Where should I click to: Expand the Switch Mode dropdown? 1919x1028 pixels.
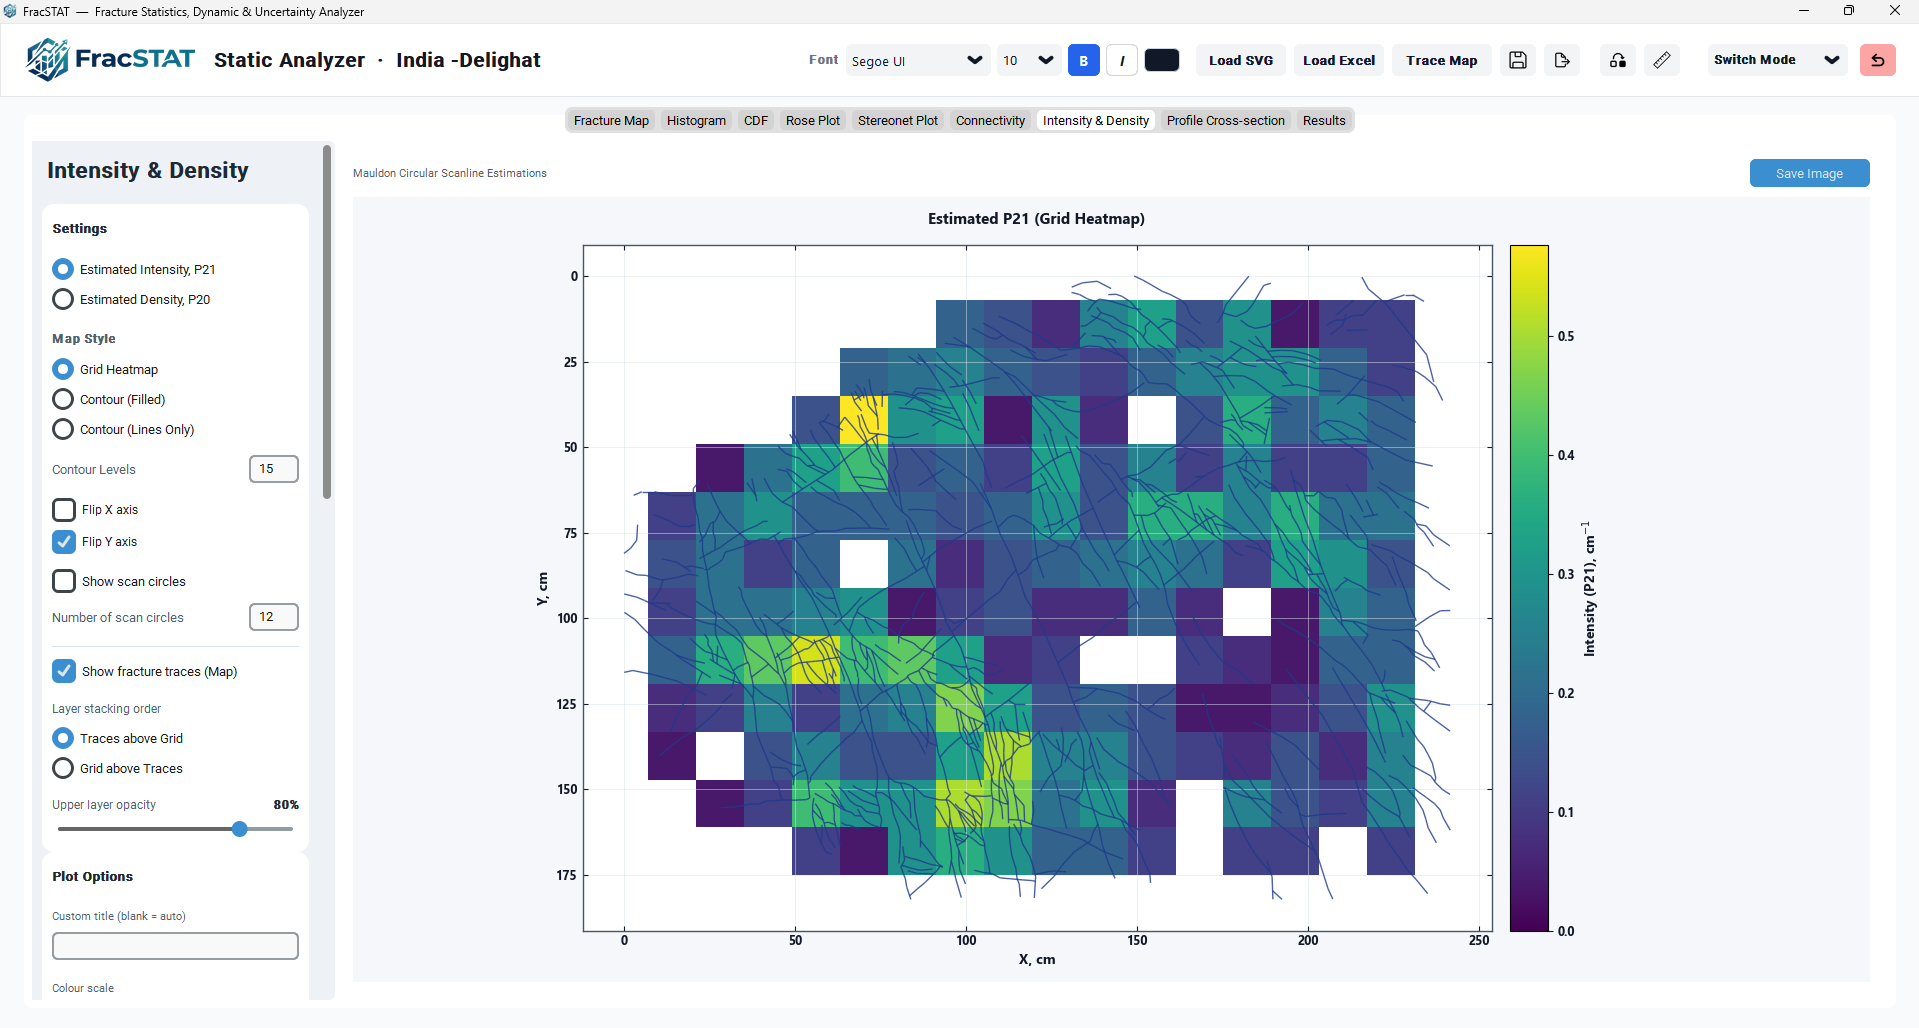click(x=1777, y=60)
